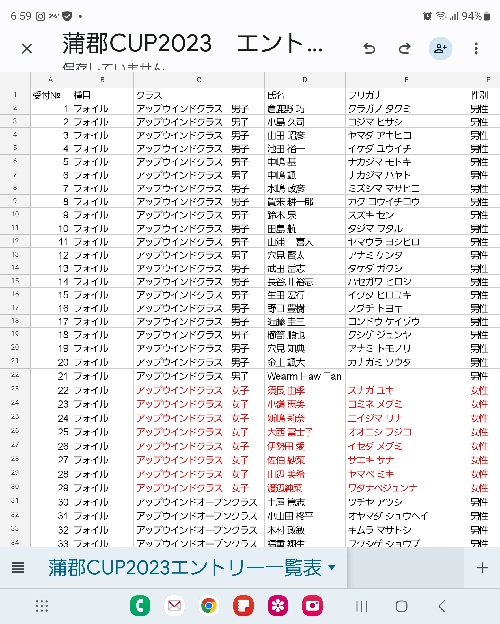This screenshot has width=500, height=624.
Task: Select the フリガナ header cell
Action: 406,95
